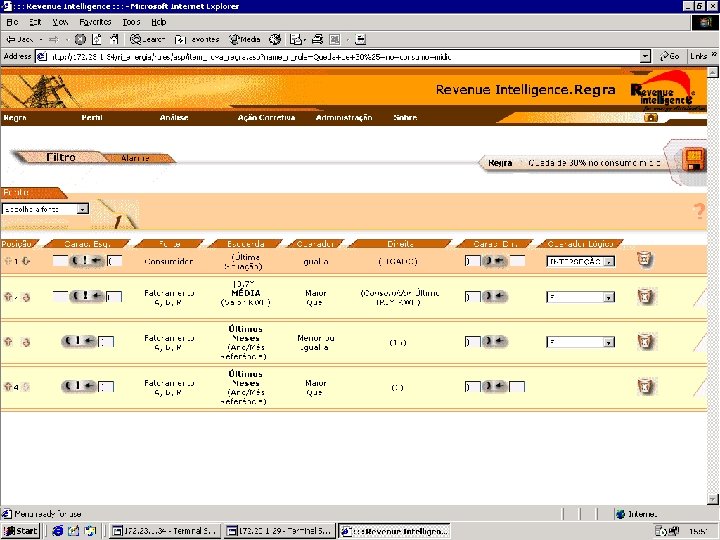Image resolution: width=720 pixels, height=540 pixels.
Task: Click the camera icon in the brown menu bar
Action: 651,118
